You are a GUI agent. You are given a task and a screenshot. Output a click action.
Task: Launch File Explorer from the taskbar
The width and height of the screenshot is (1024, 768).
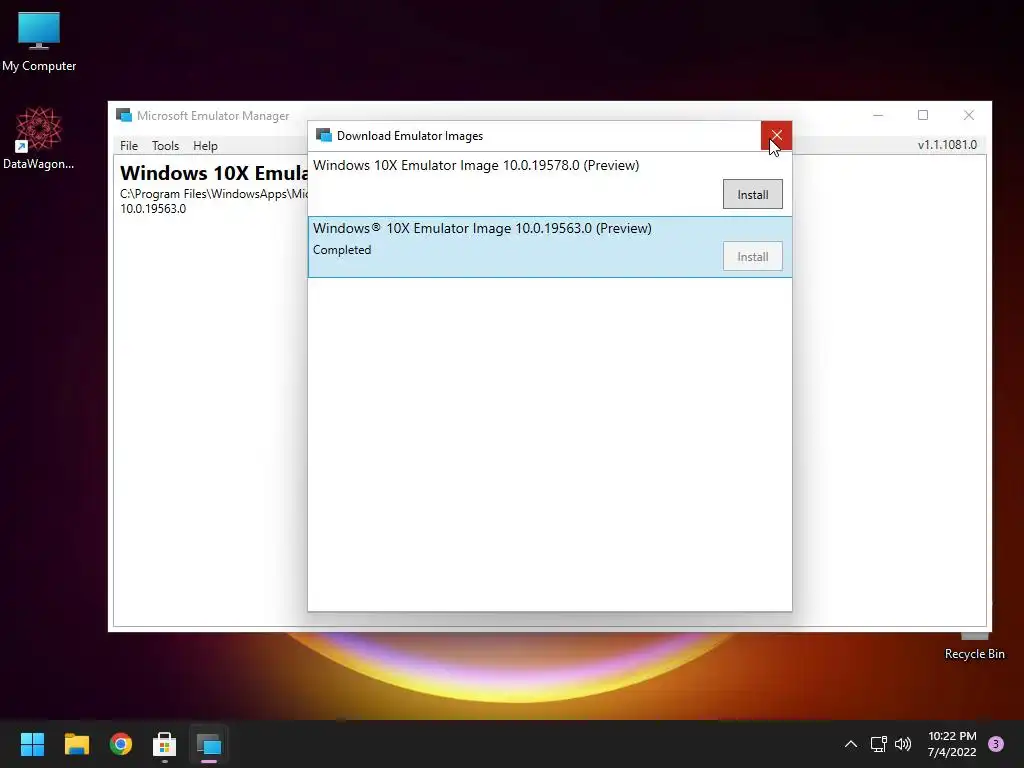pos(76,744)
